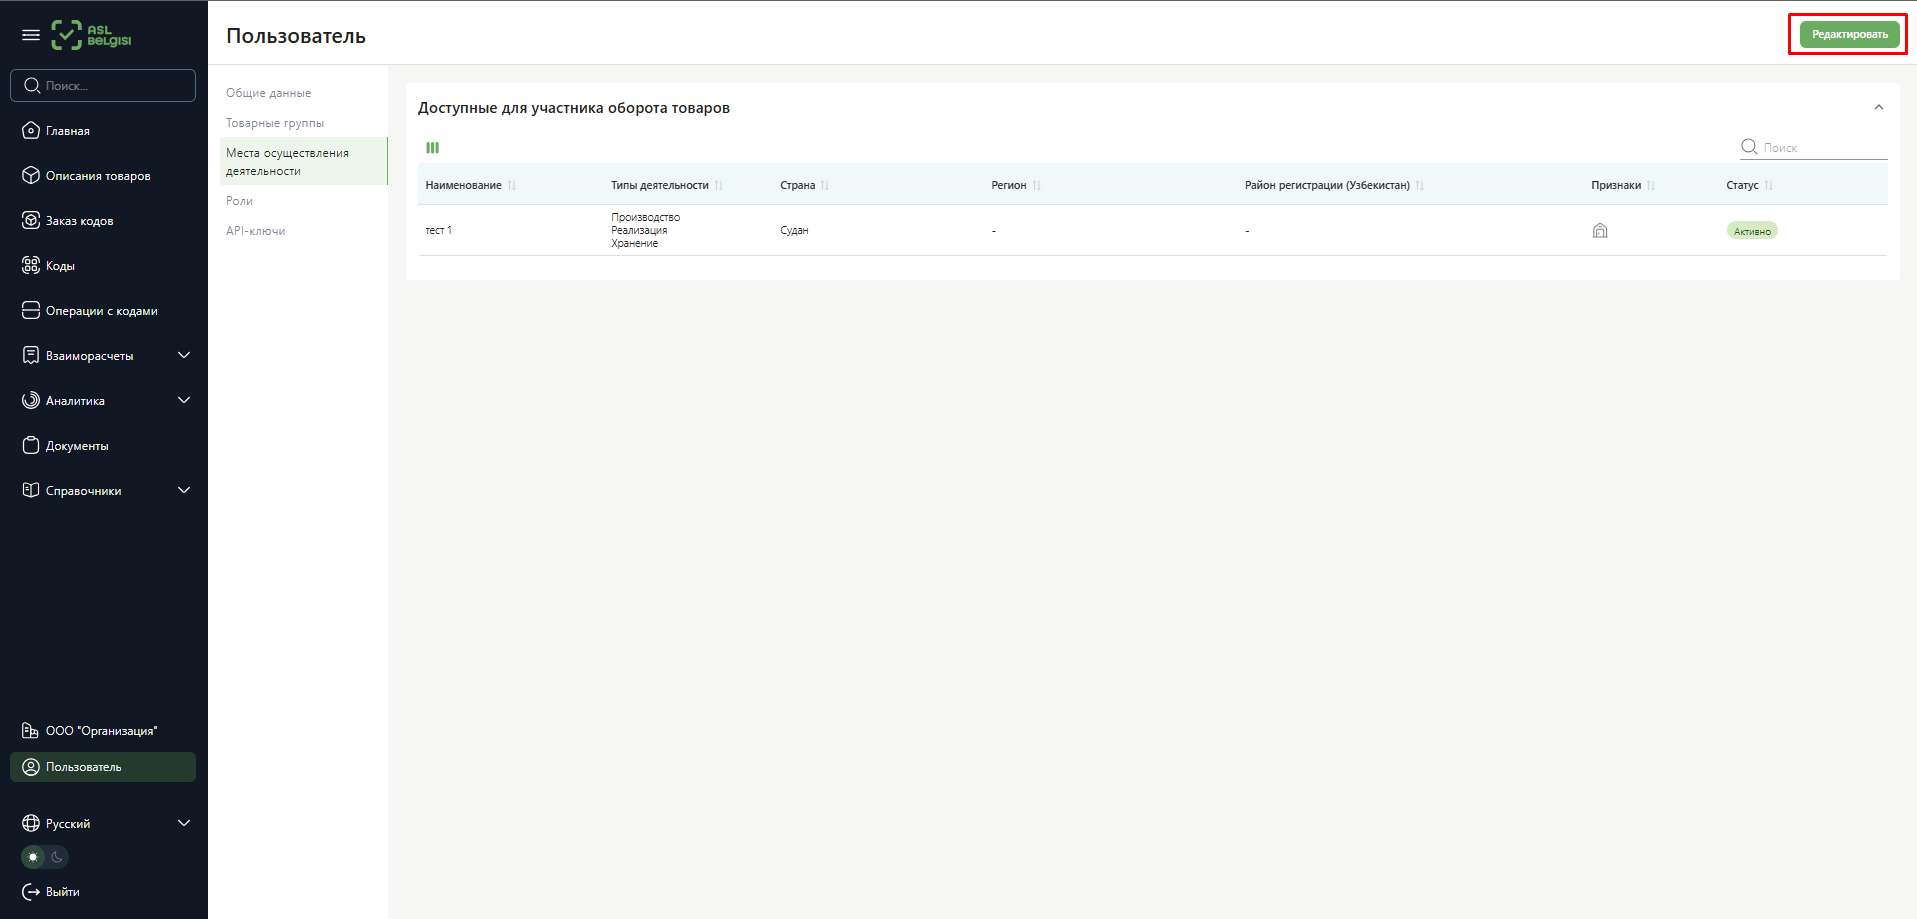Select the Товарные группы tab

point(275,123)
